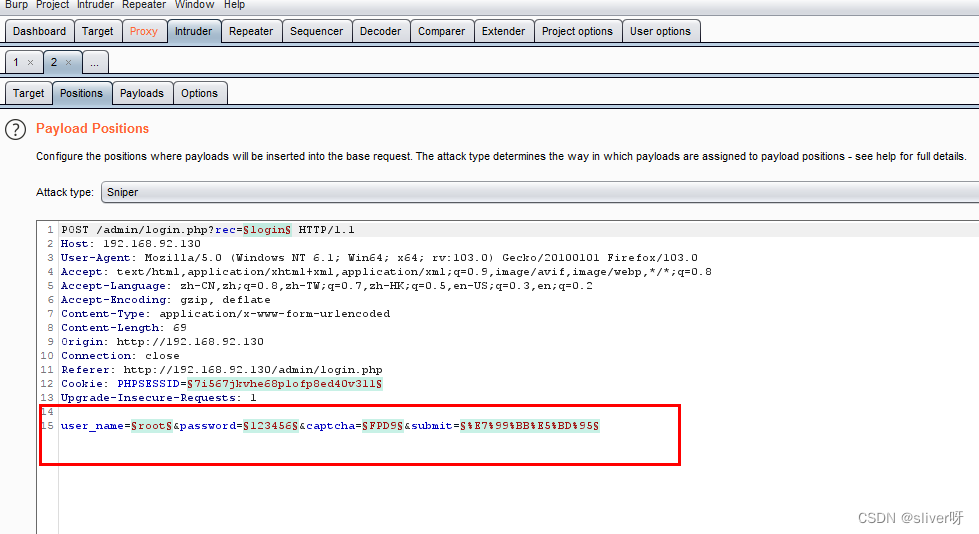The height and width of the screenshot is (534, 979).
Task: Open the Attack type dropdown showing Sniper
Action: pyautogui.click(x=540, y=192)
